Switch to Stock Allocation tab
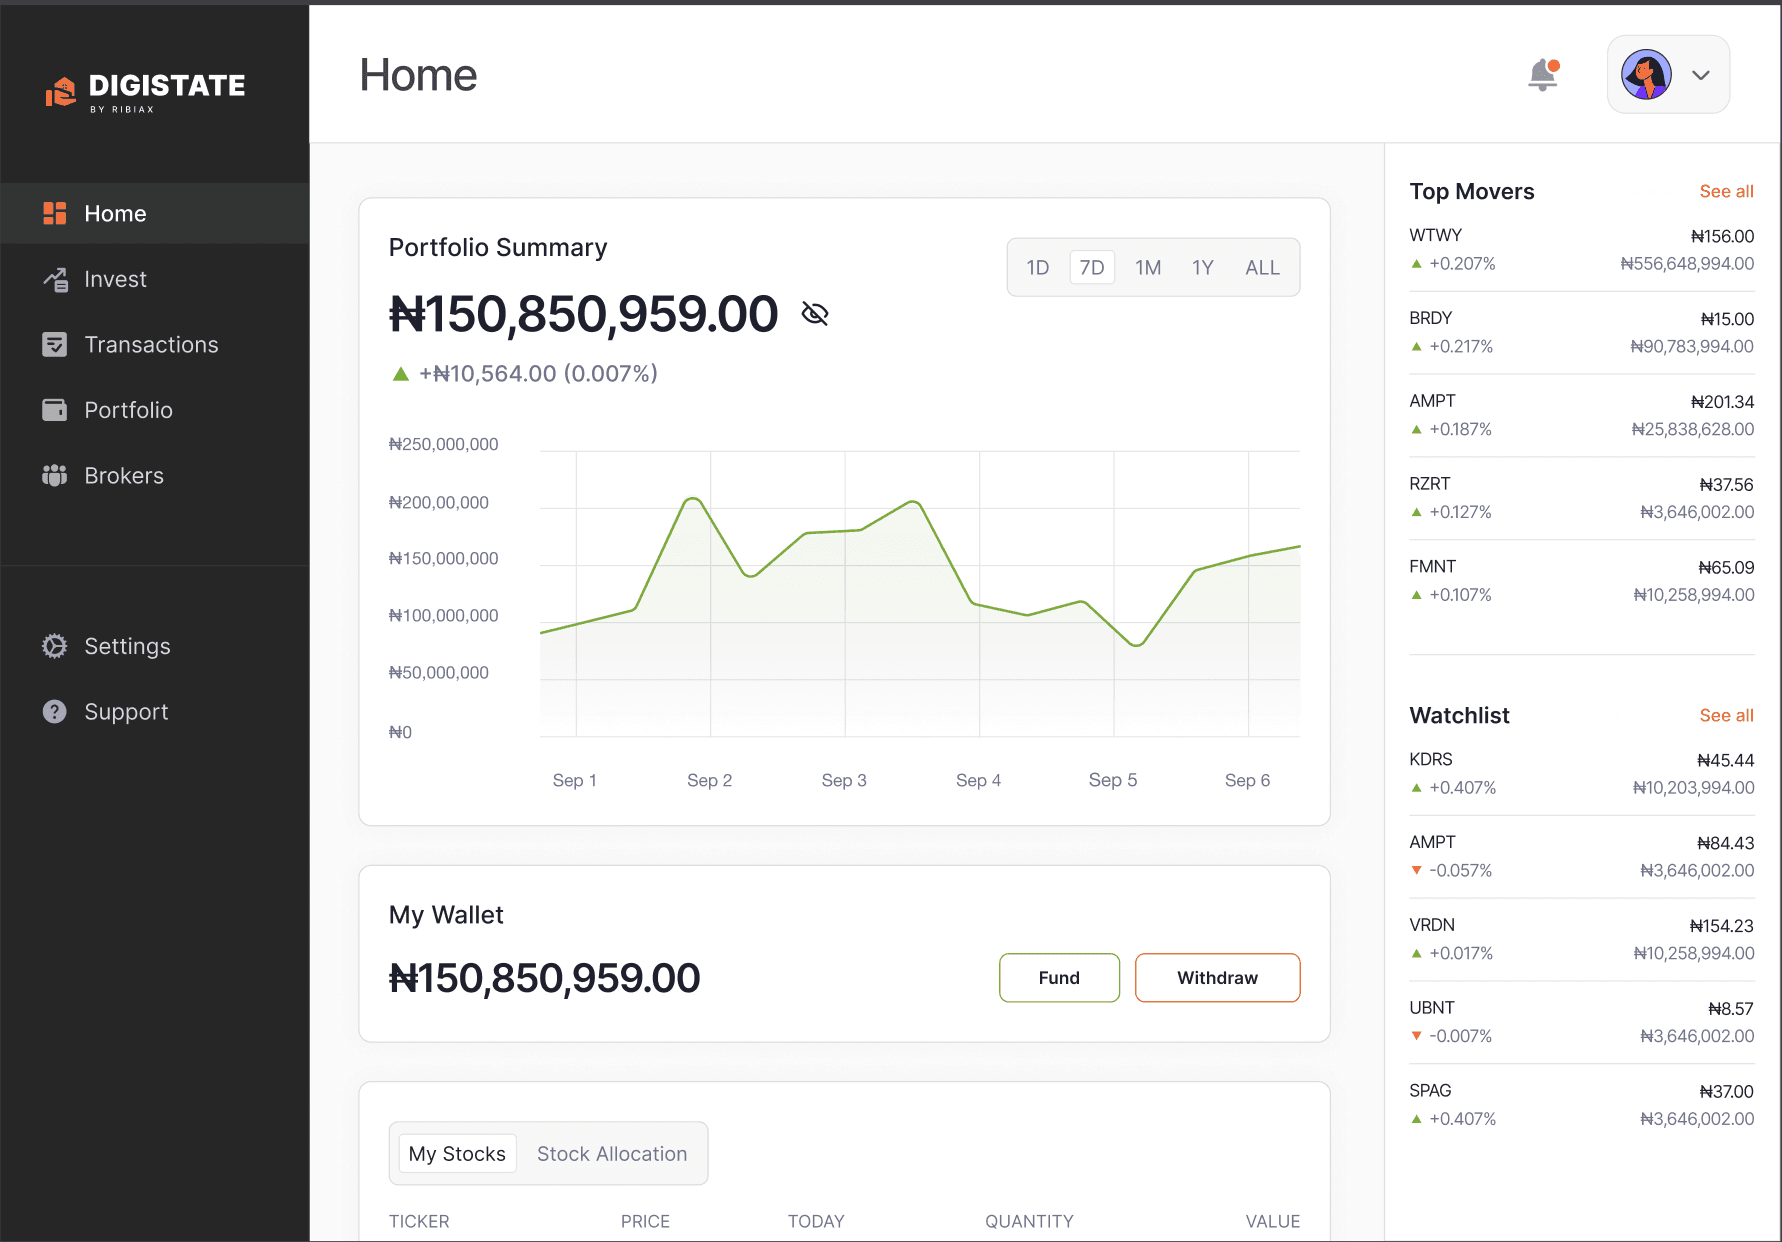The image size is (1782, 1242). [612, 1153]
